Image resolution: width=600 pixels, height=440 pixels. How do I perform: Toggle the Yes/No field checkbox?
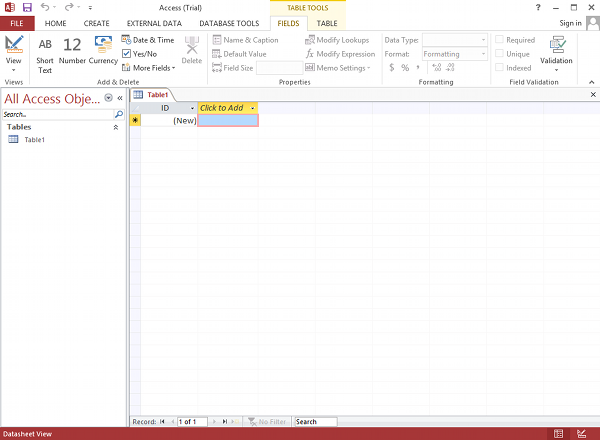pos(126,54)
